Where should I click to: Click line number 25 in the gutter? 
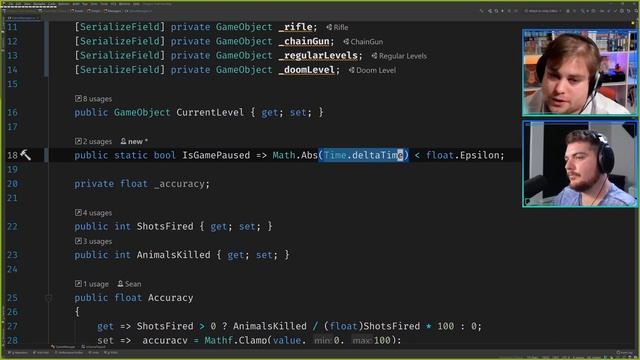pos(12,298)
